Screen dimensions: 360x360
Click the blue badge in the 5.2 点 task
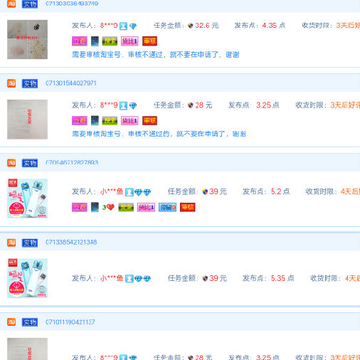167,207
